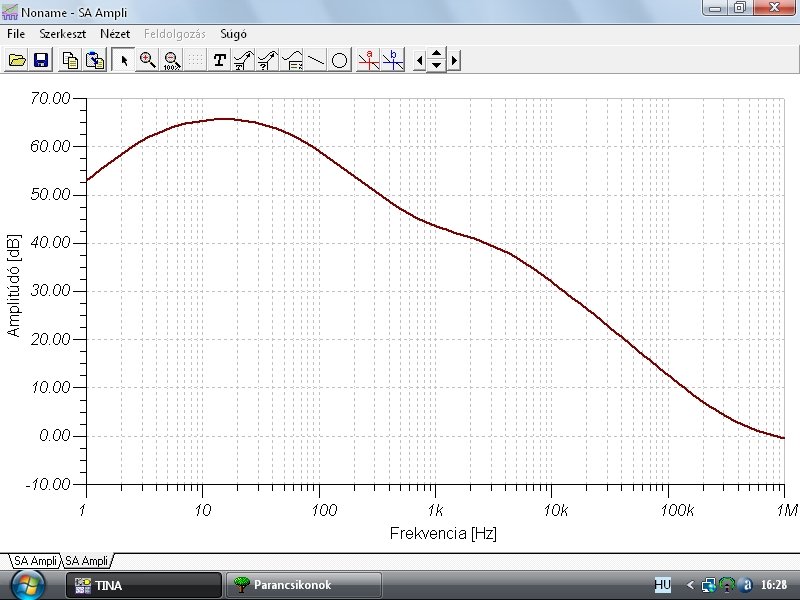800x600 pixels.
Task: Open the Nézet menu
Action: click(x=115, y=34)
